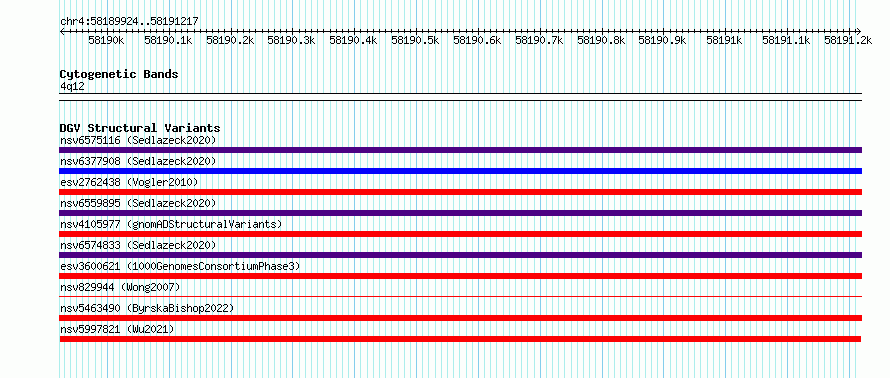Click the 58190.7k ruler tick label
The image size is (890, 378).
click(x=539, y=40)
